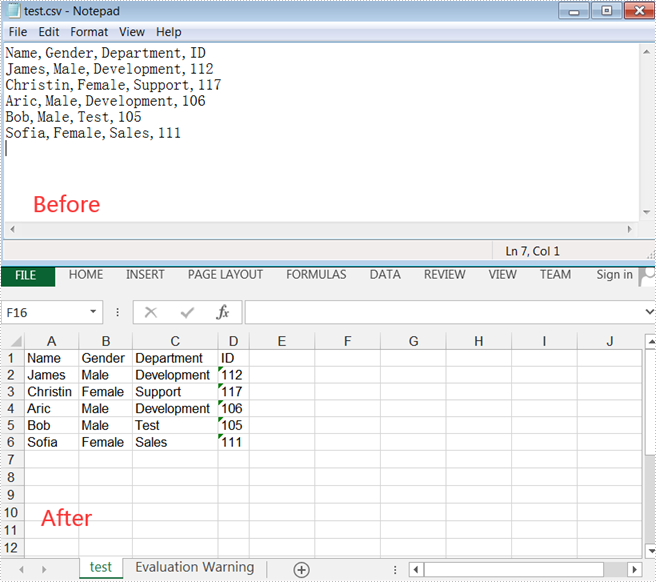Image resolution: width=656 pixels, height=582 pixels.
Task: Select cell with ID 112
Action: tap(233, 375)
